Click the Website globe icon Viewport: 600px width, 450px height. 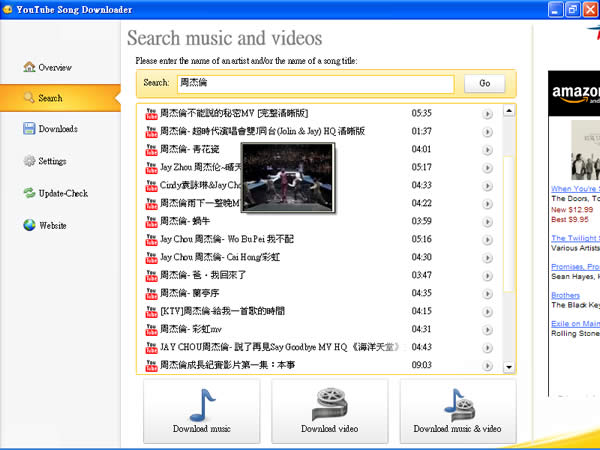point(29,225)
